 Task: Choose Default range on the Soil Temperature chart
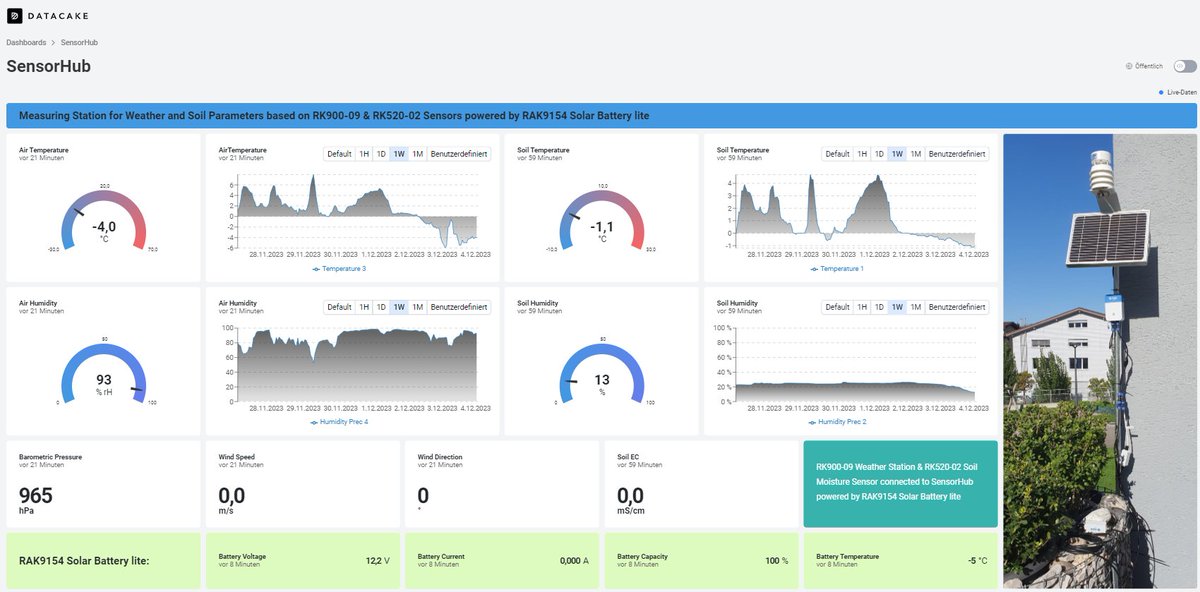pos(838,154)
